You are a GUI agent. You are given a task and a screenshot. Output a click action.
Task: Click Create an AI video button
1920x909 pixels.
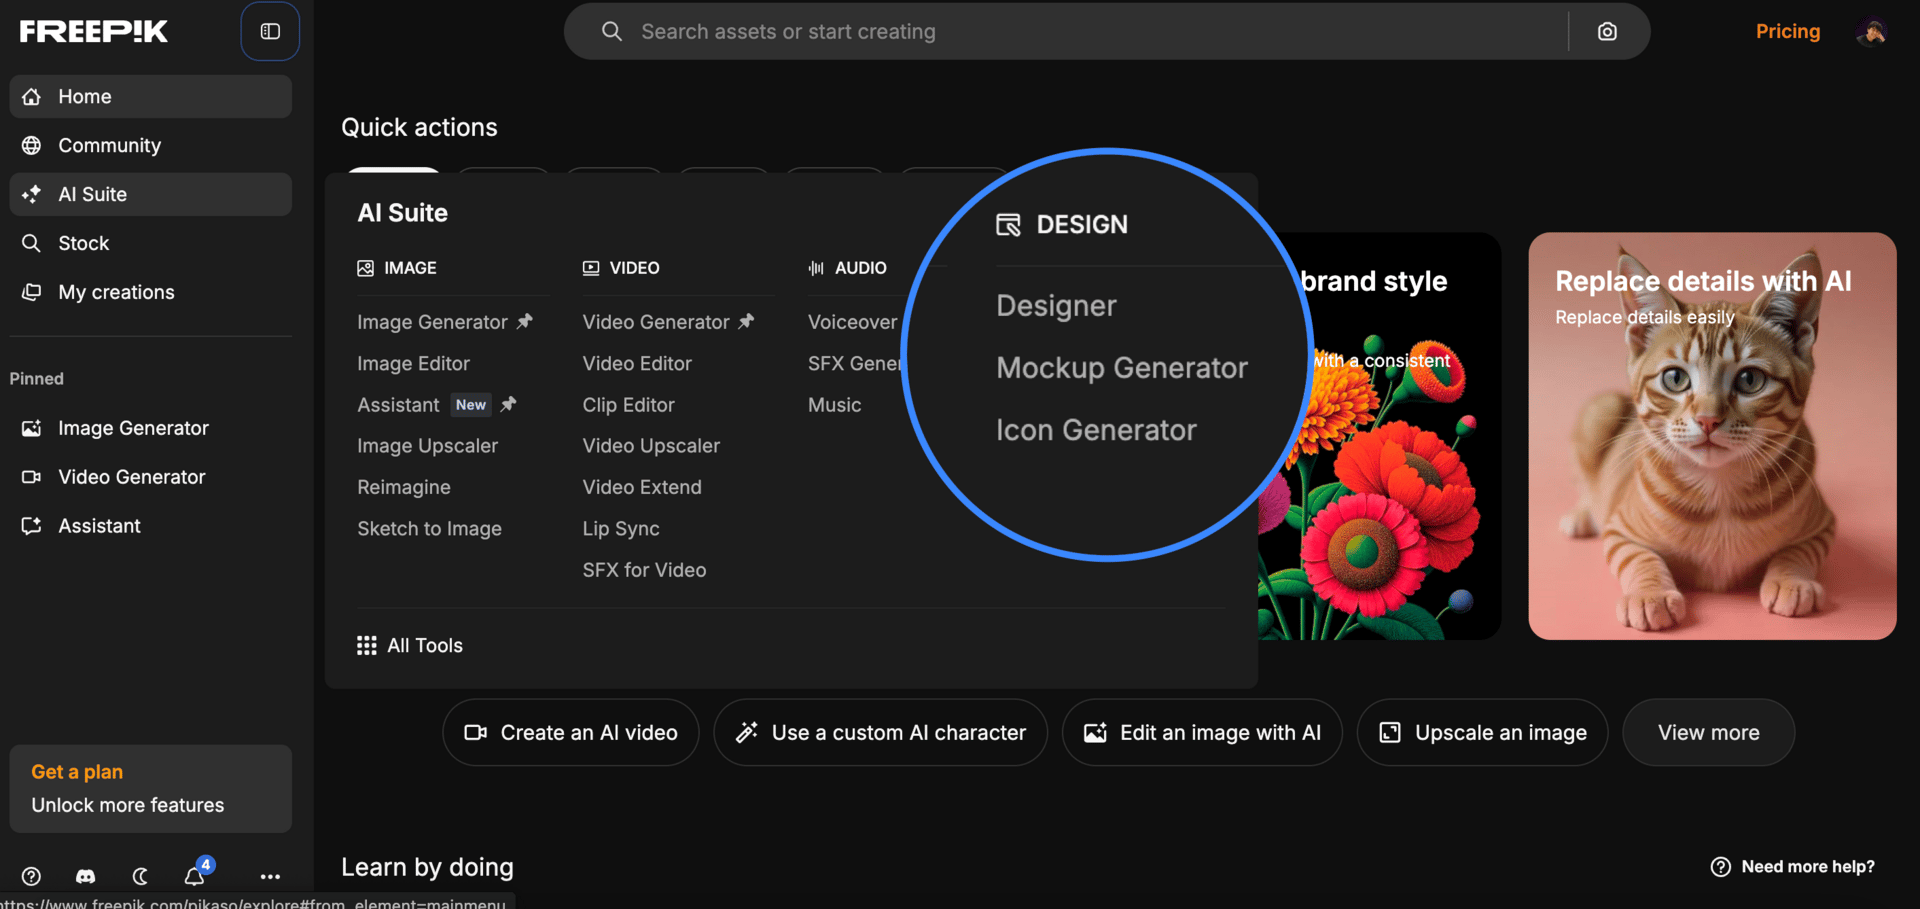571,733
